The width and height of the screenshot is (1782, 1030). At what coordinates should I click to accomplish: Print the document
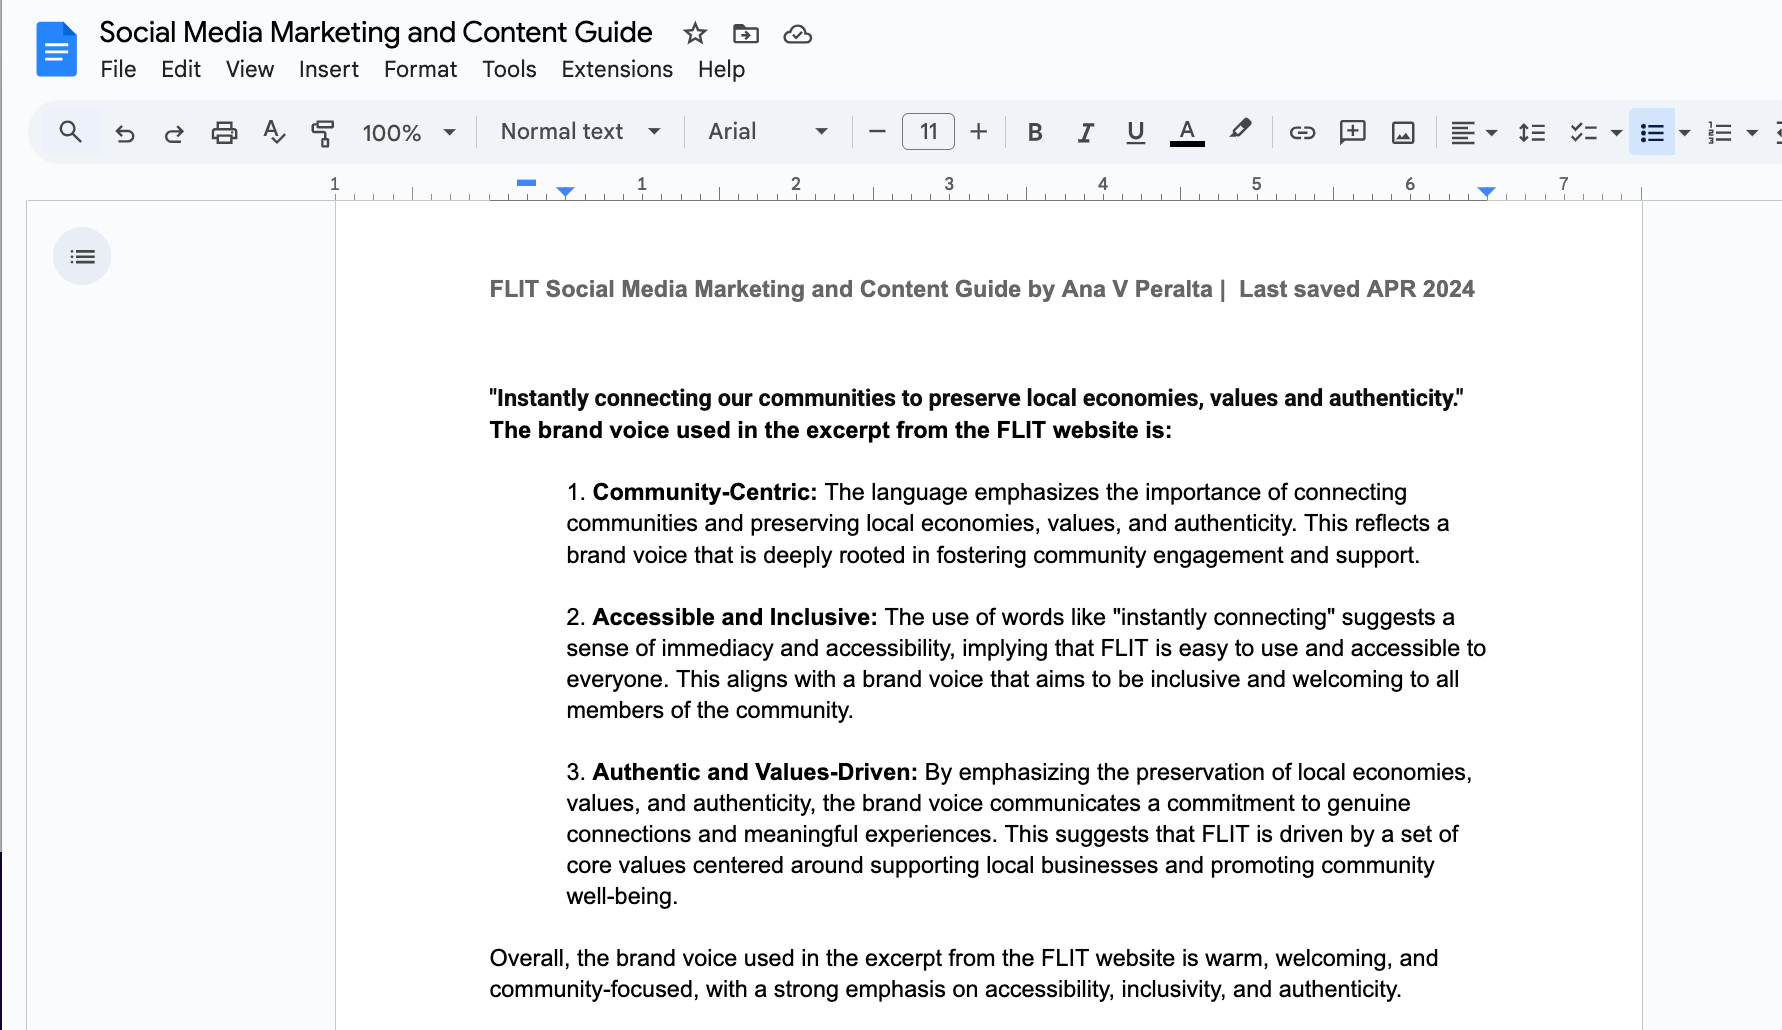click(x=224, y=132)
